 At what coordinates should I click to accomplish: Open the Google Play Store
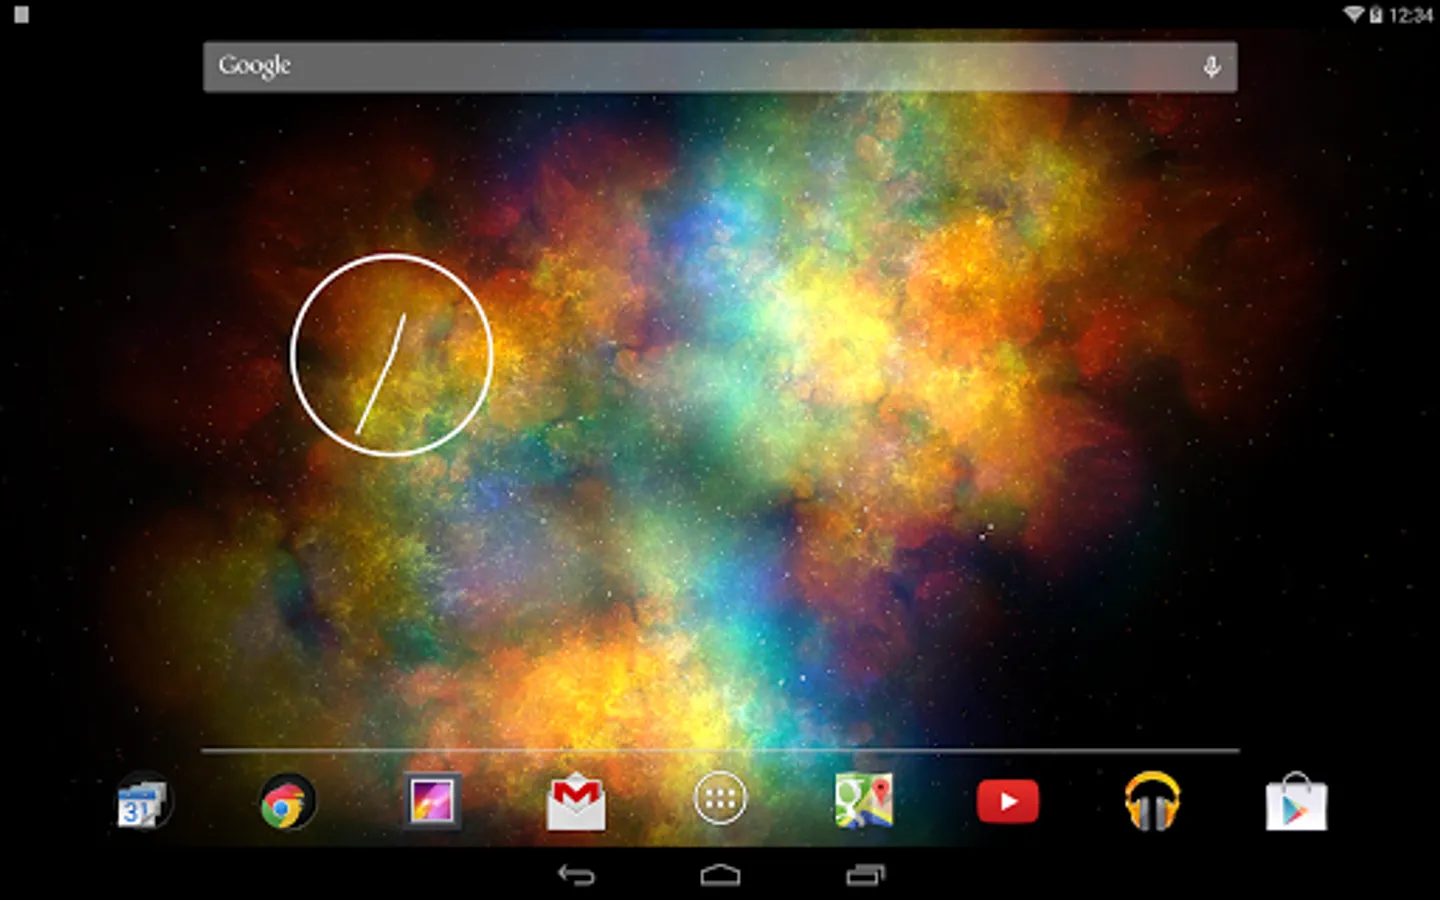[x=1296, y=801]
